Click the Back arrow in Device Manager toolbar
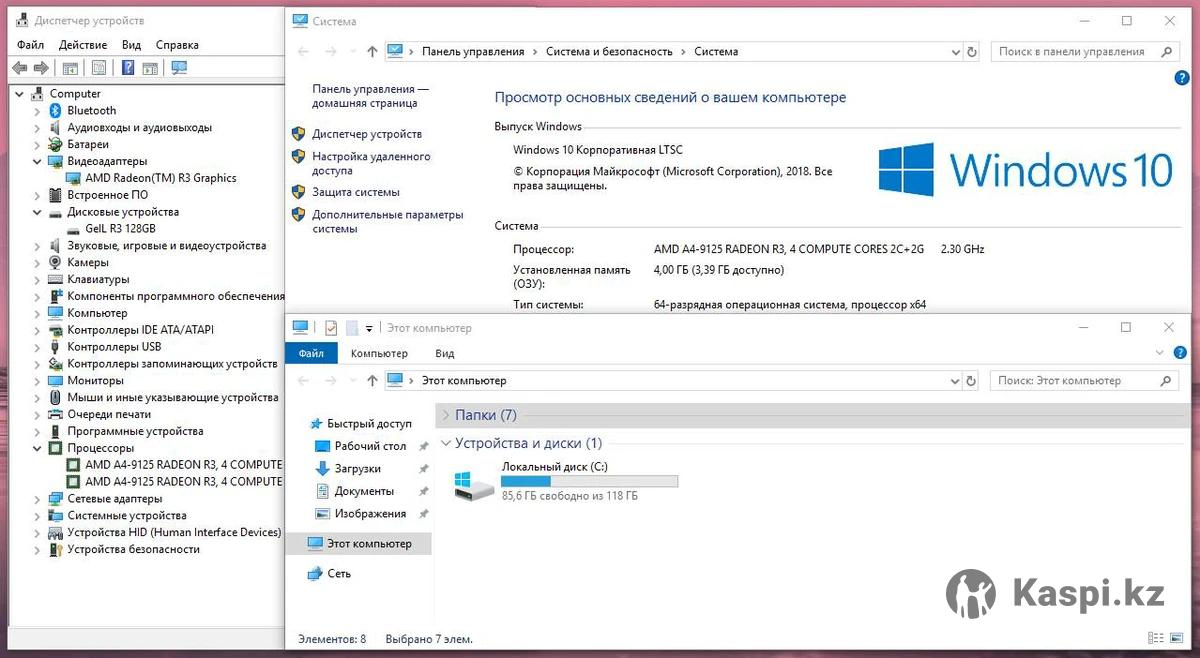The image size is (1200, 658). pos(19,68)
